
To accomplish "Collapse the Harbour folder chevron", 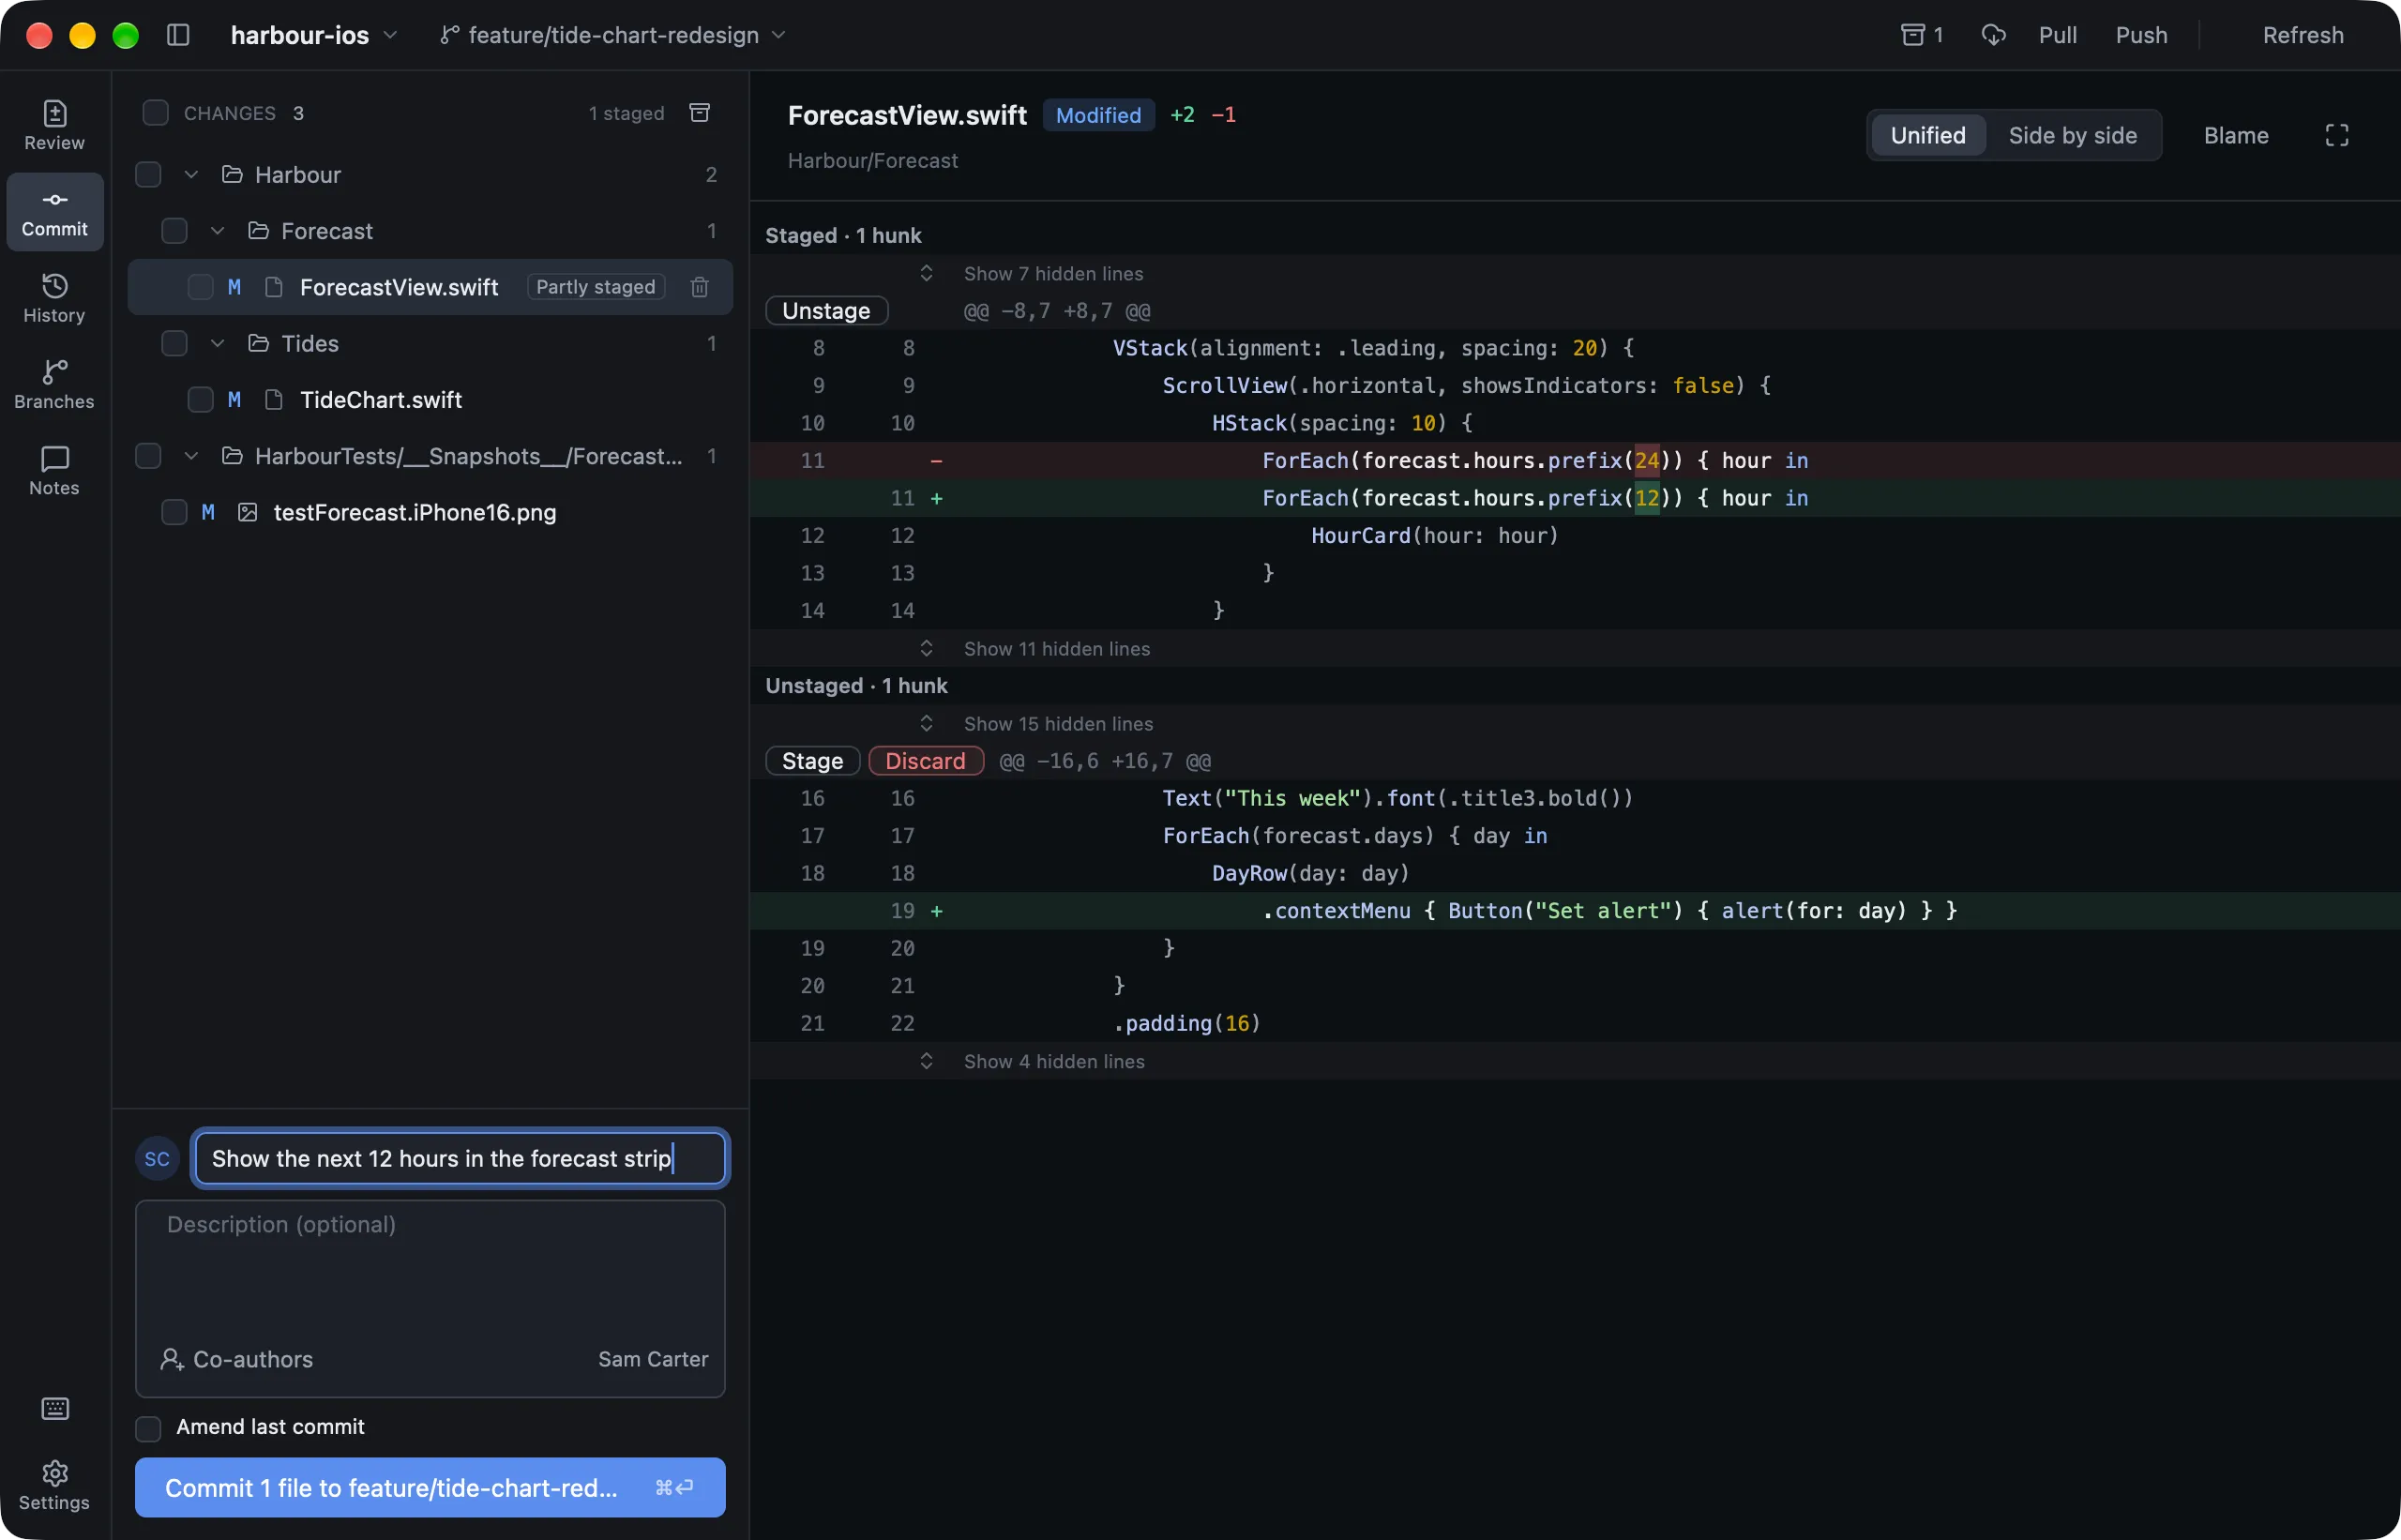I will tap(191, 174).
